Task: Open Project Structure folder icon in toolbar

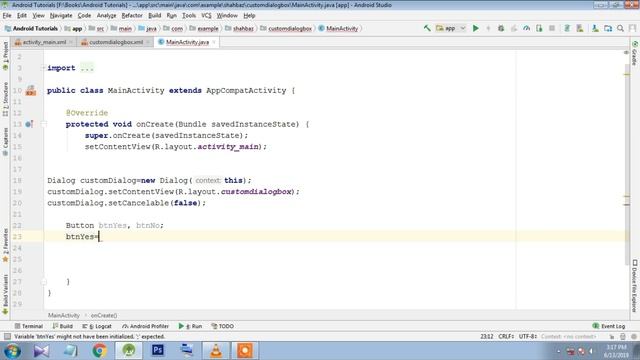Action: point(608,28)
